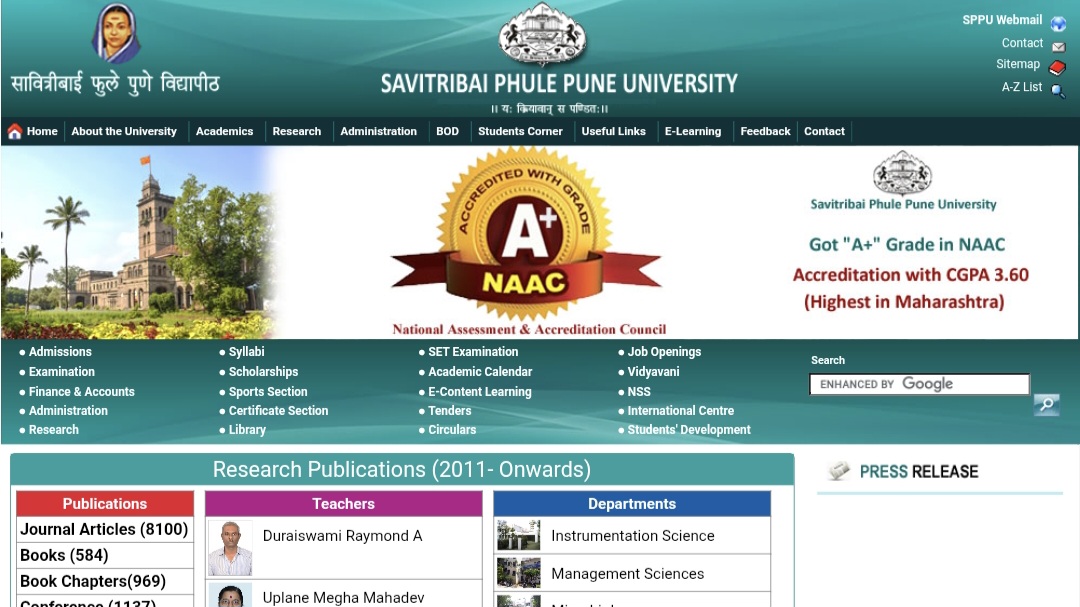The image size is (1080, 607).
Task: Open SPPU Webmail globe icon
Action: click(1058, 24)
